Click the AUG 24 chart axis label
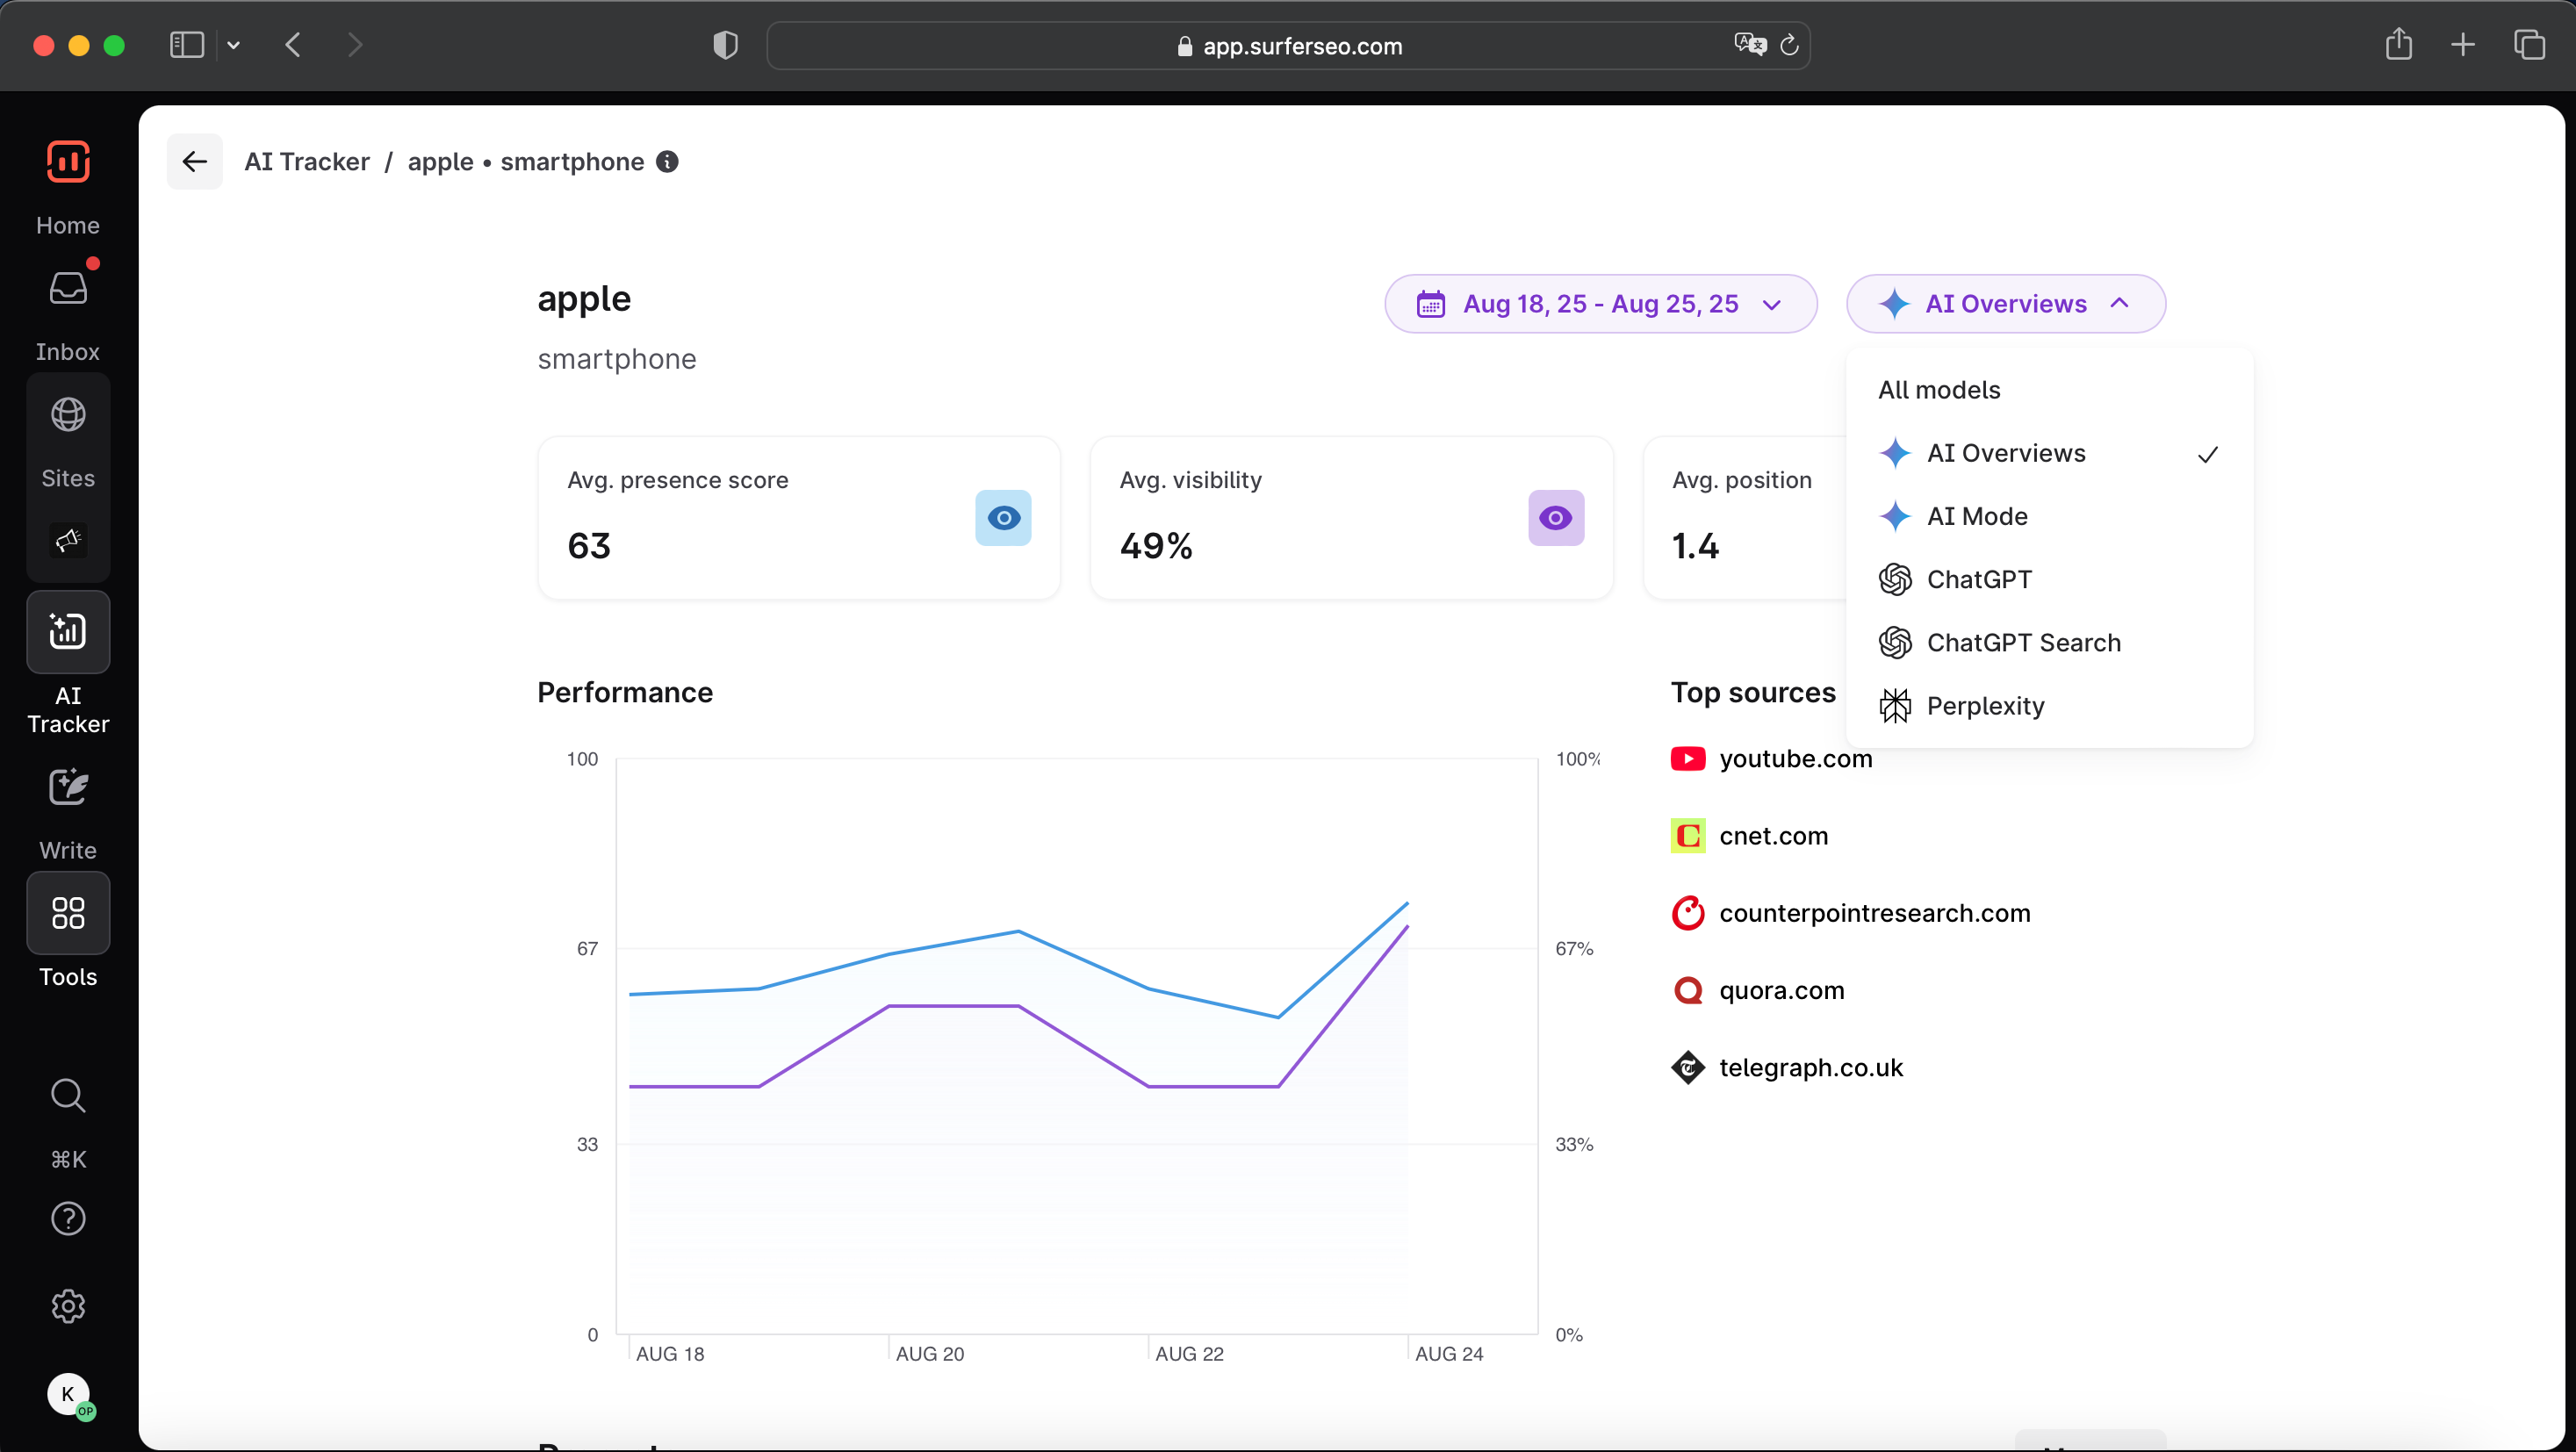 pyautogui.click(x=1449, y=1354)
